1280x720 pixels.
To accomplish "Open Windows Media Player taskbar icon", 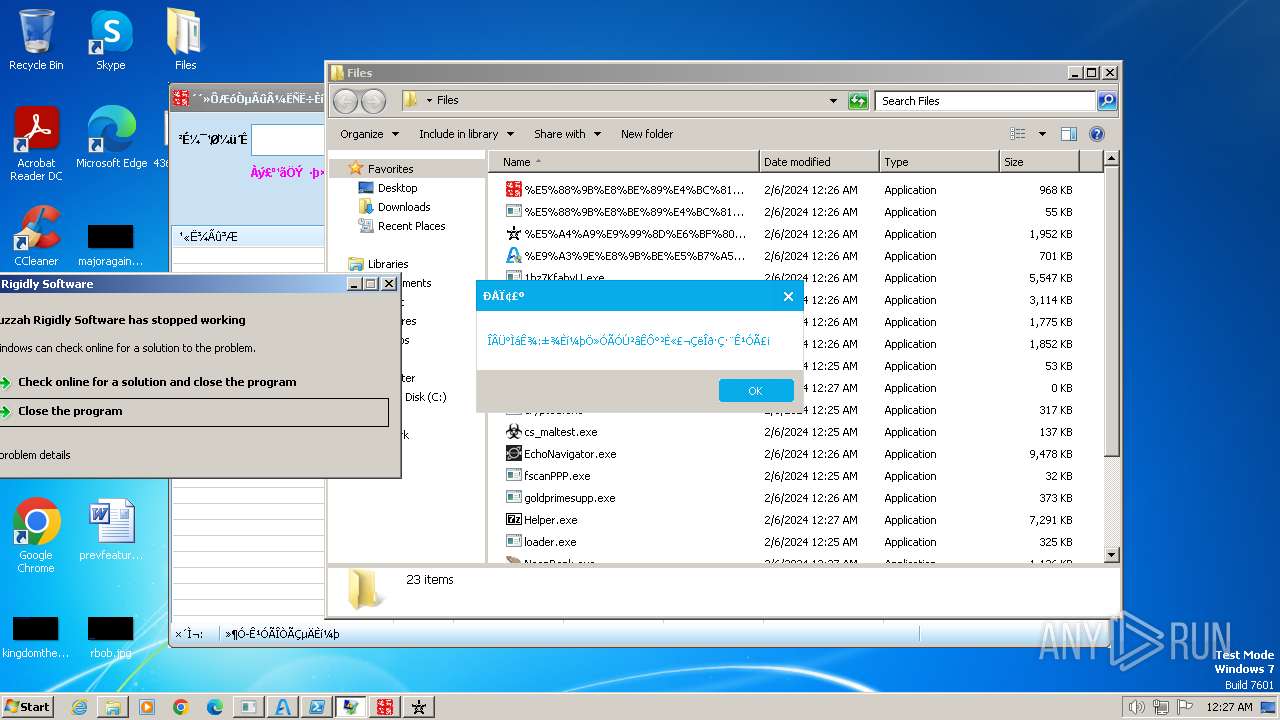I will pos(147,707).
